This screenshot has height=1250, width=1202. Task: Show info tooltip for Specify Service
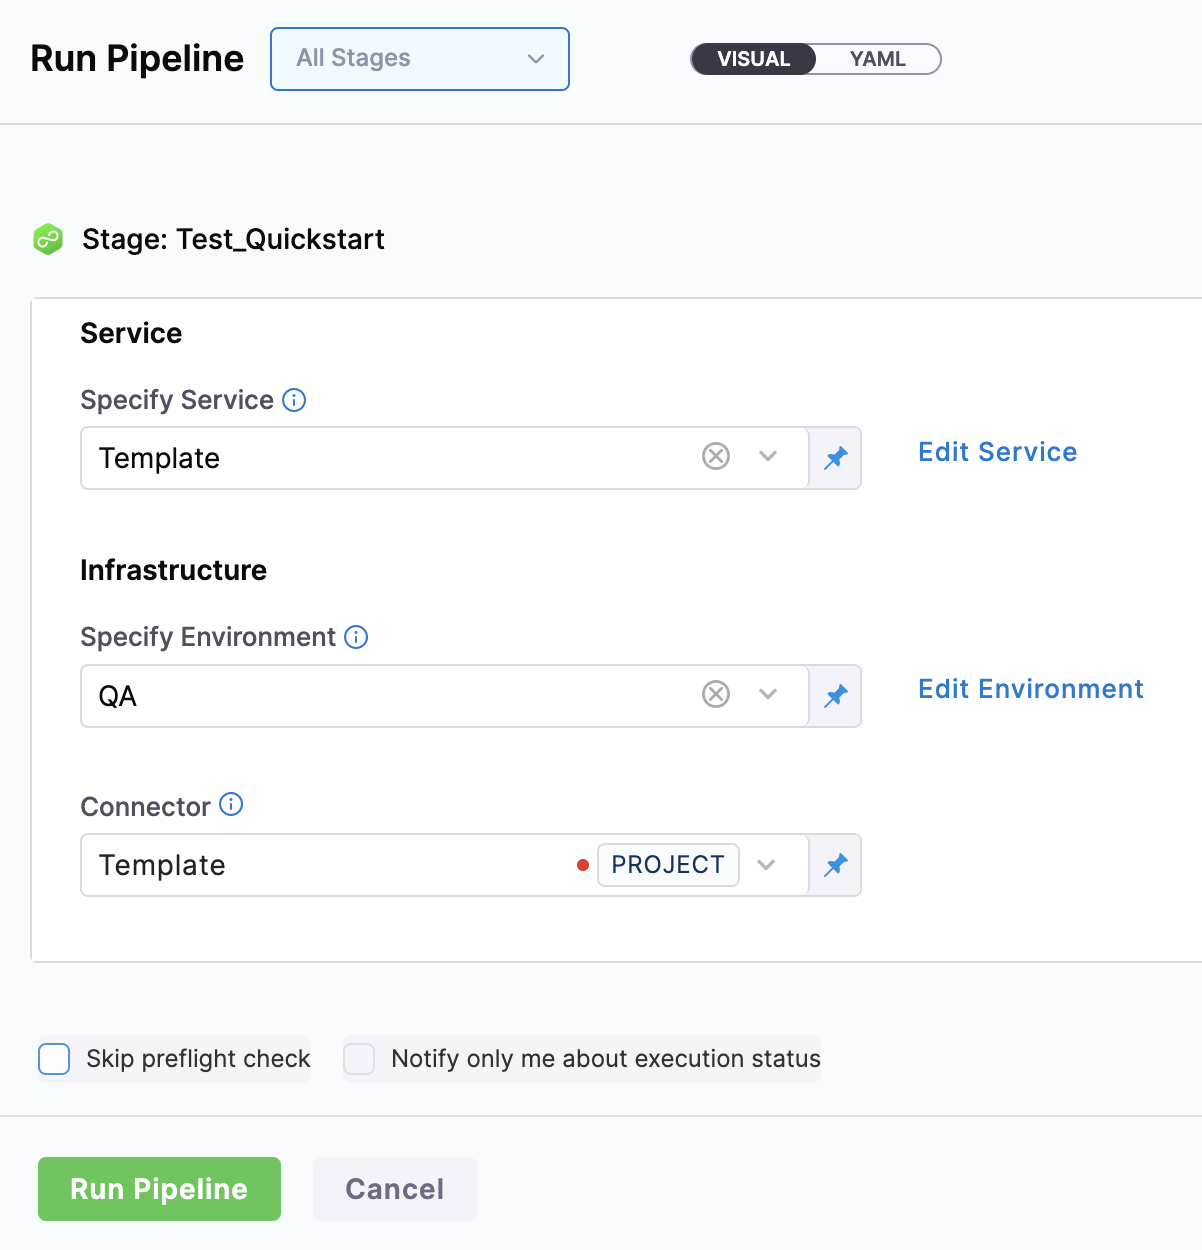(x=294, y=400)
